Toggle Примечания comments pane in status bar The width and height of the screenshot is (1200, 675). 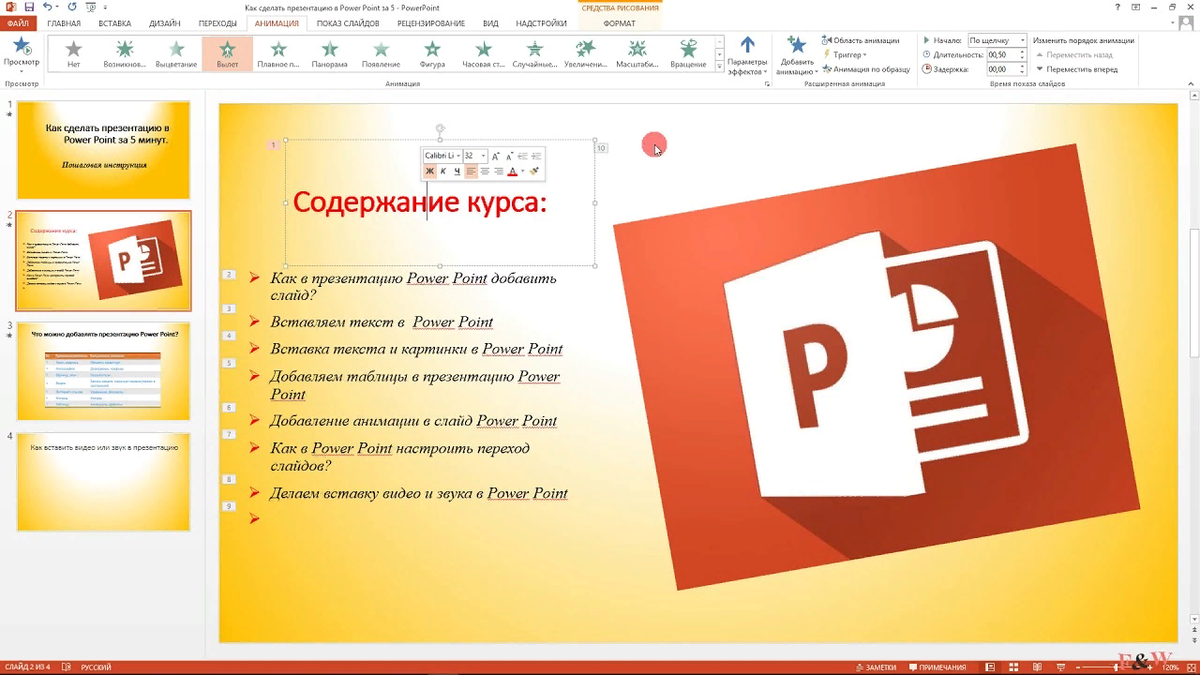[x=936, y=667]
